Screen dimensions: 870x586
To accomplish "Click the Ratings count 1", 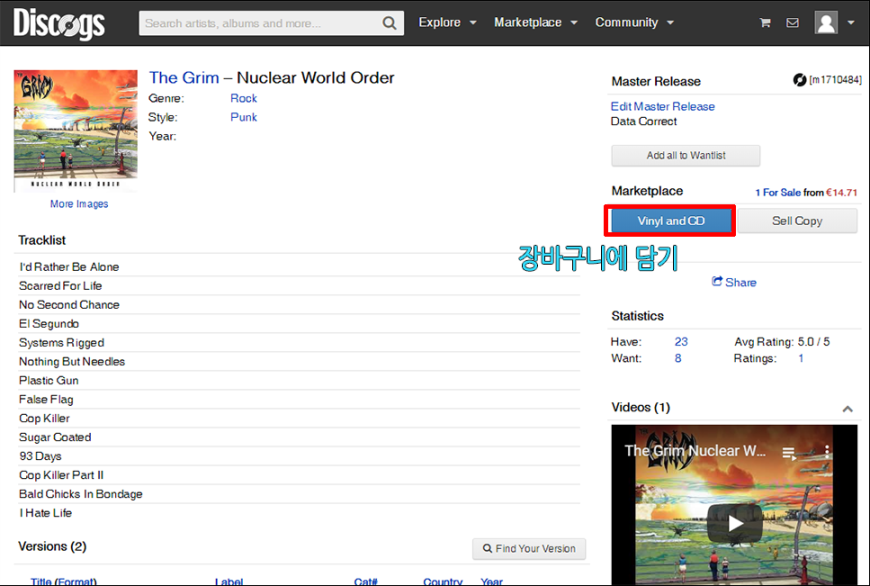I will click(x=801, y=358).
